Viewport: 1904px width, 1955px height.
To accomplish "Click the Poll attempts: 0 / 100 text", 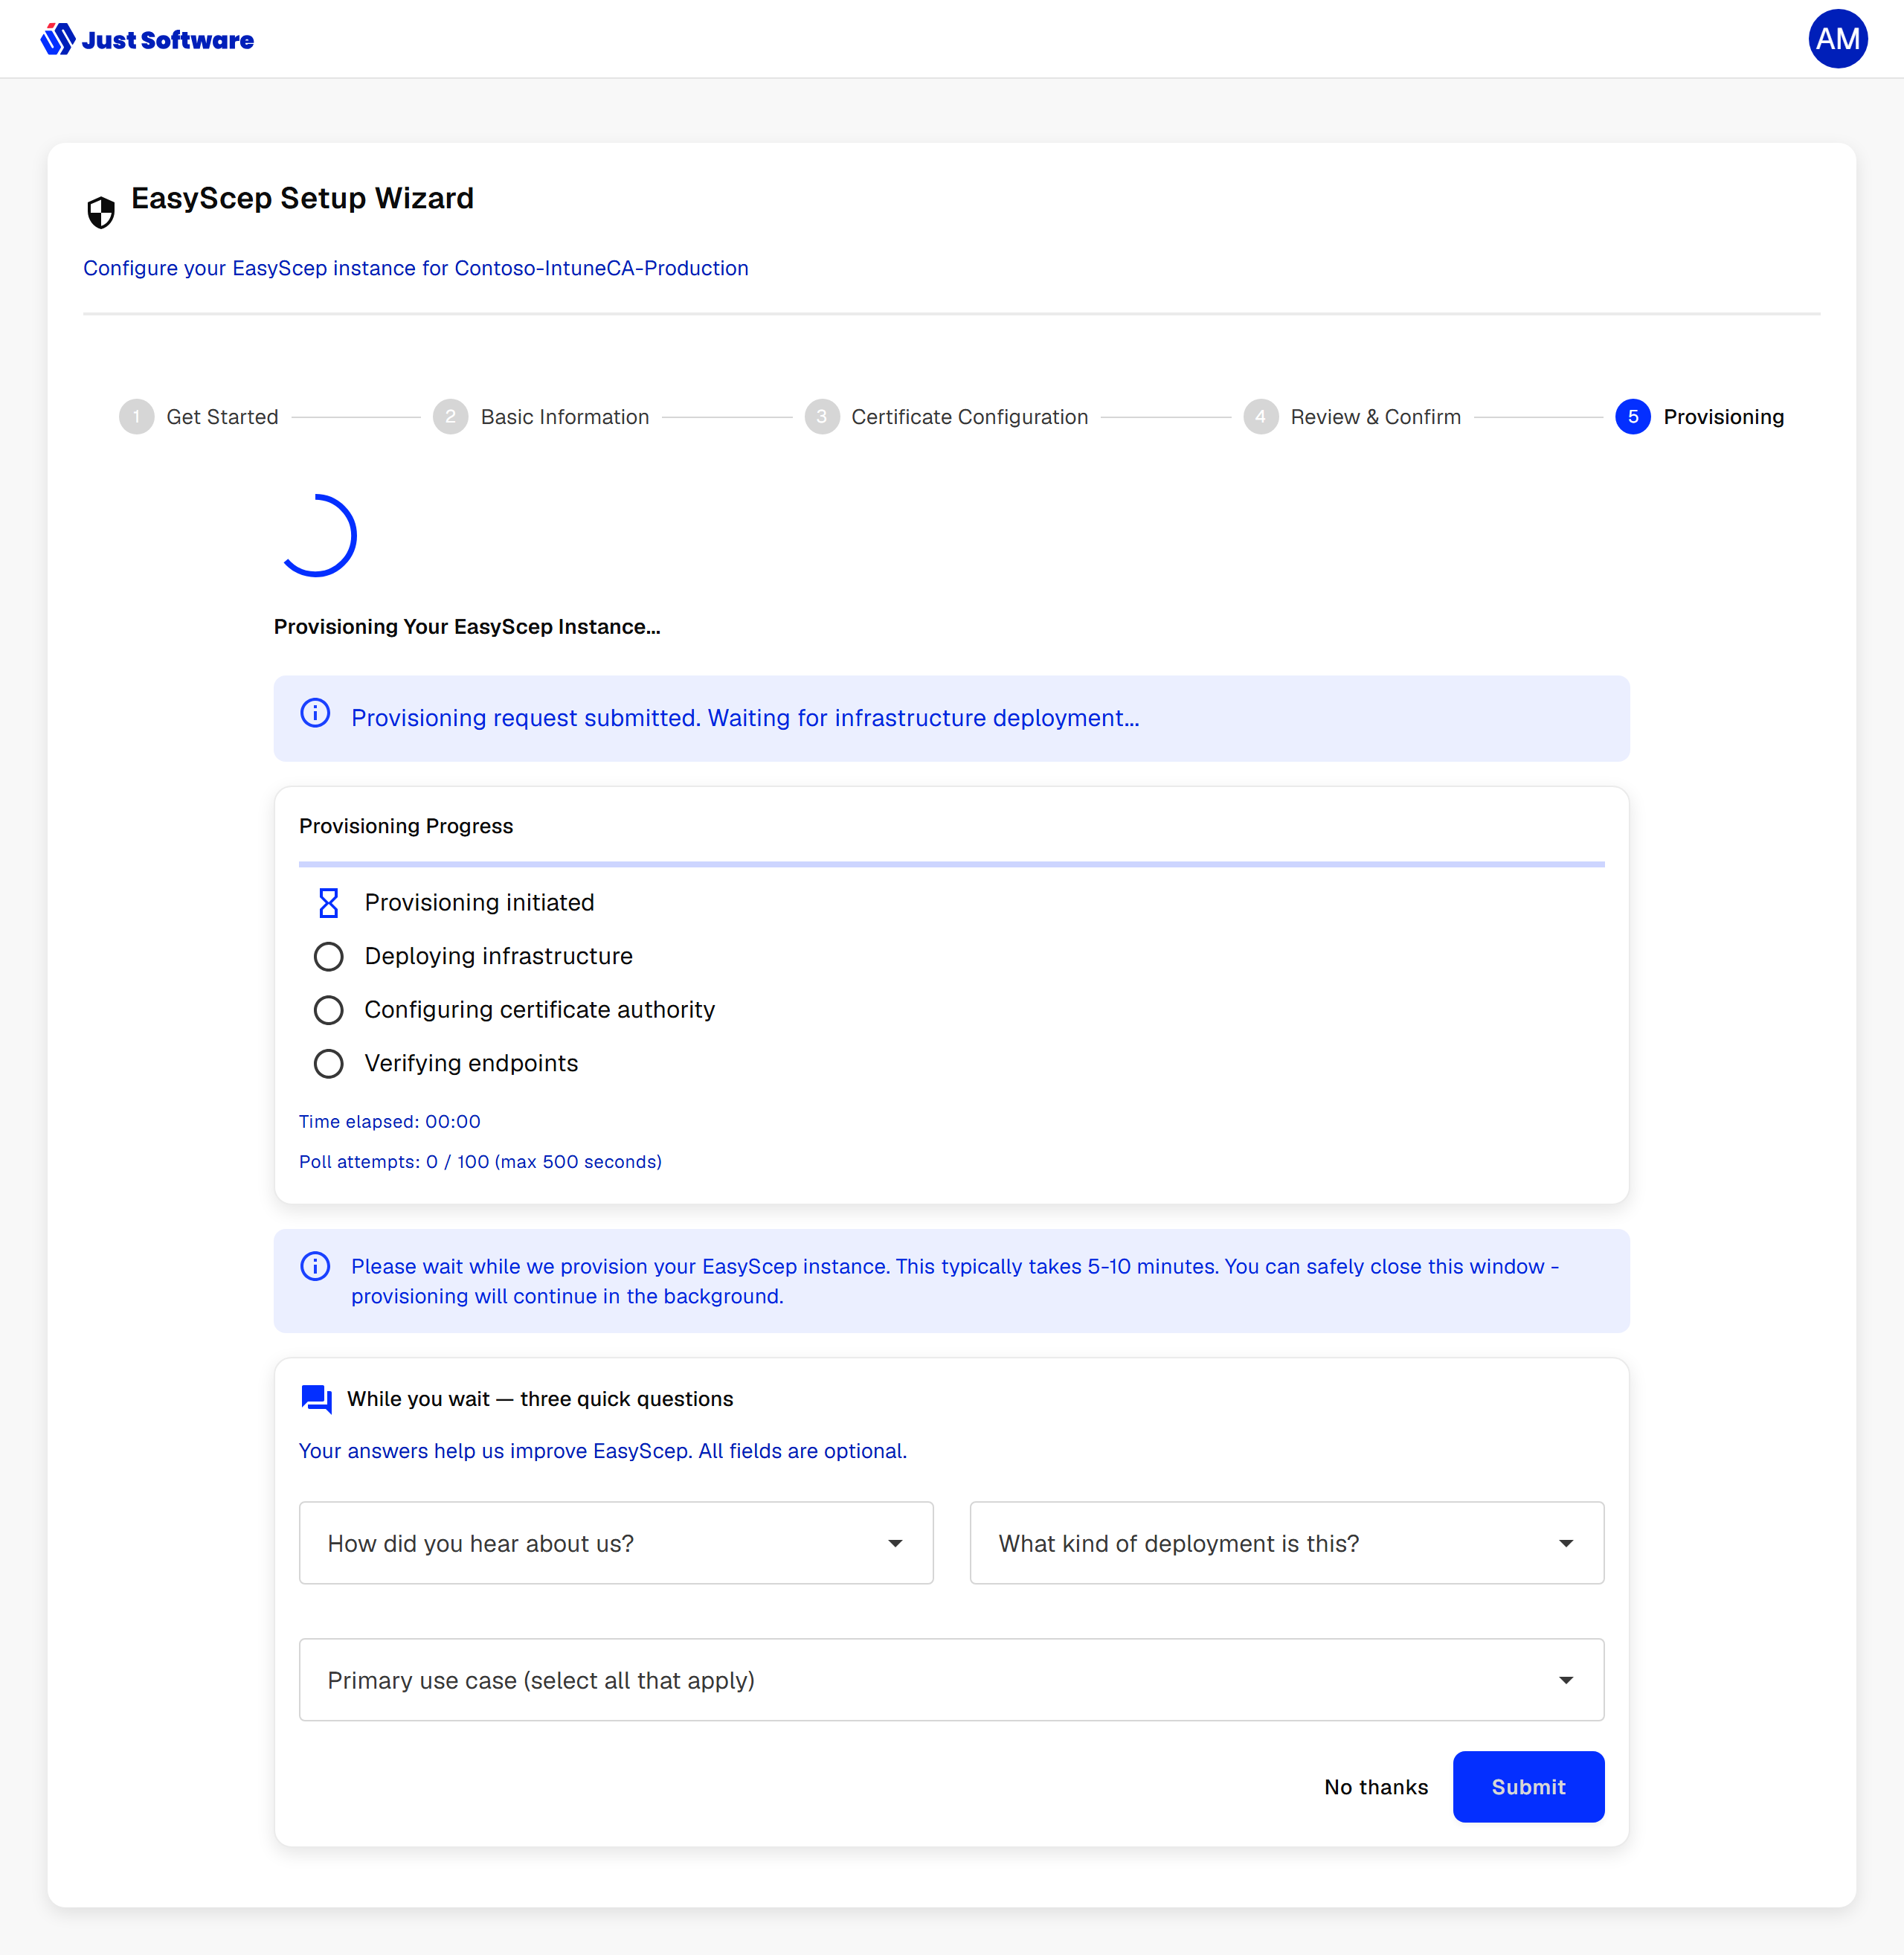I will click(x=480, y=1161).
